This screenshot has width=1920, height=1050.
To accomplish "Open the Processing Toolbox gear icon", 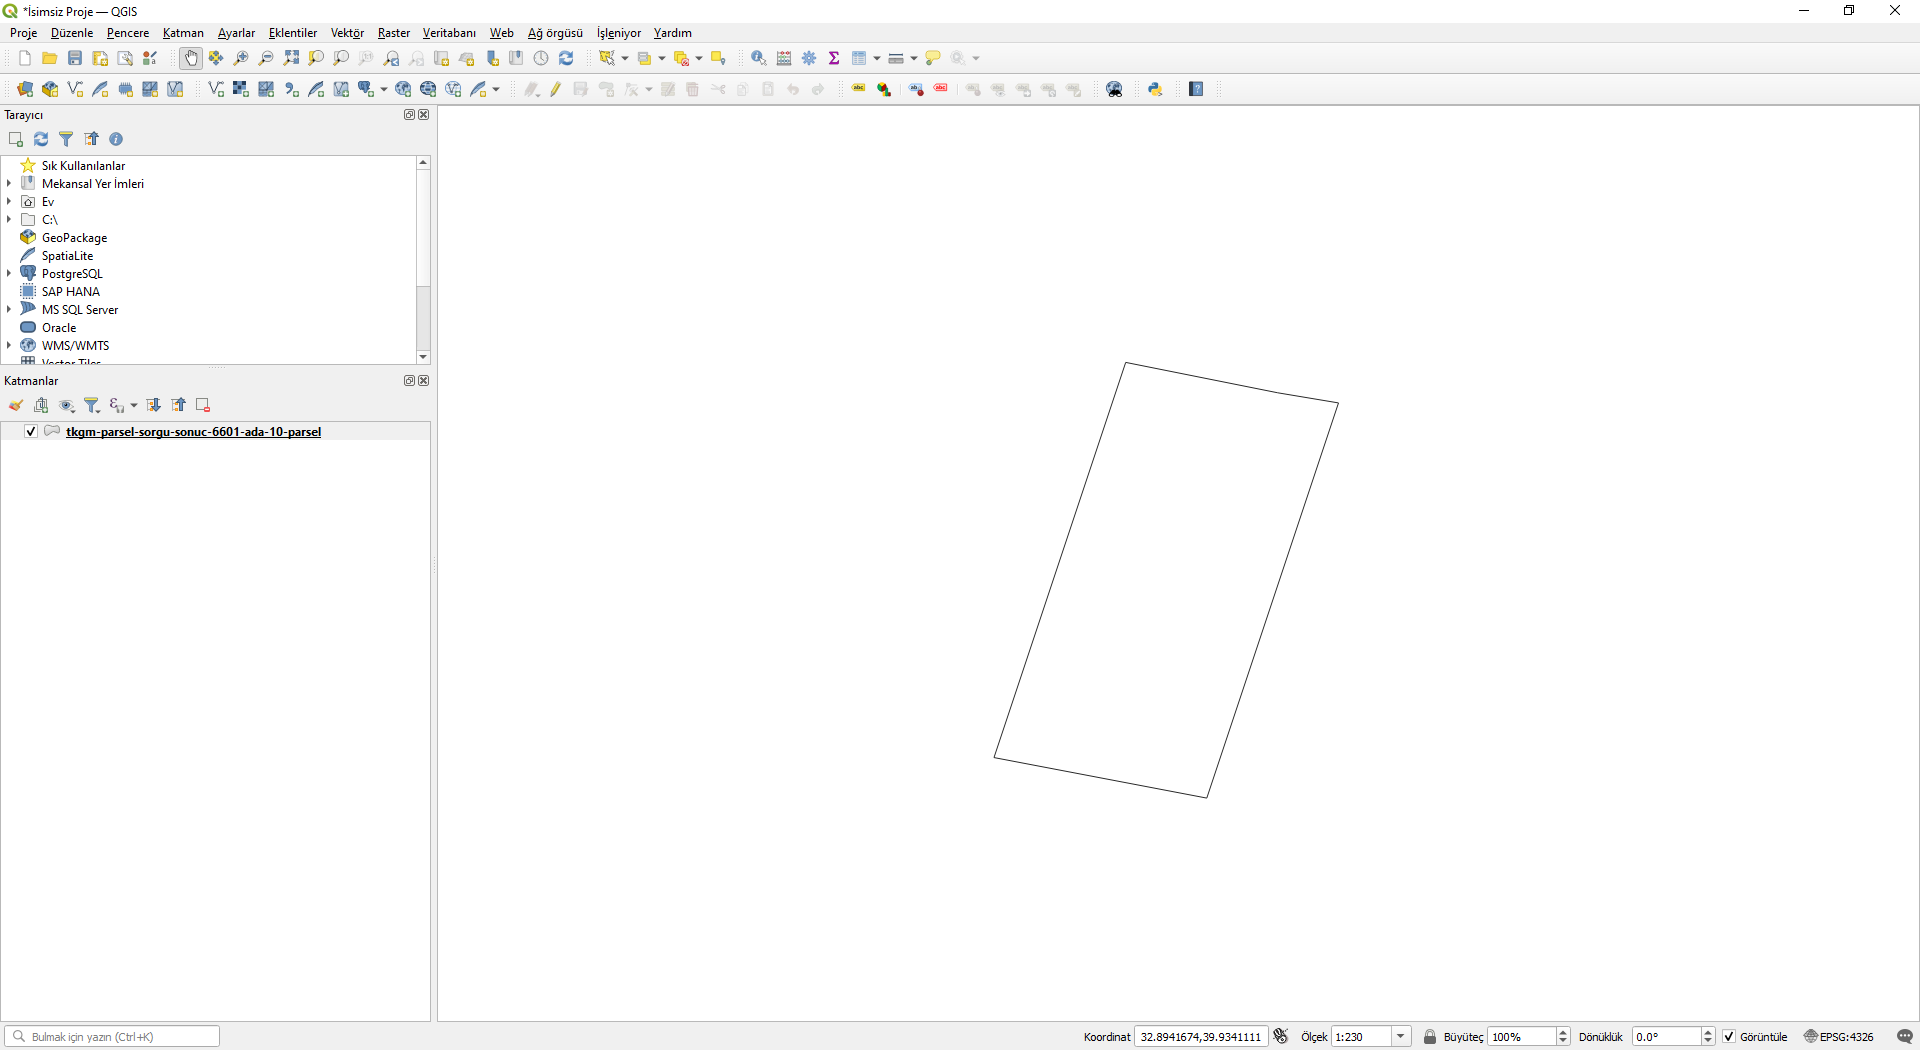I will tap(809, 58).
